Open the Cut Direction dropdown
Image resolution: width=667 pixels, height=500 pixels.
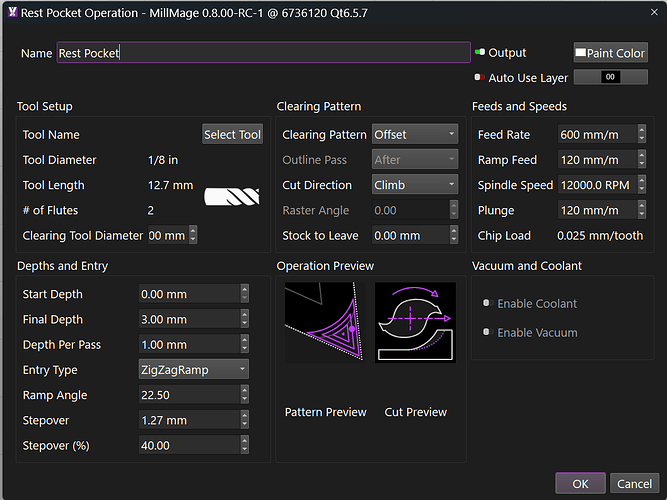pyautogui.click(x=415, y=185)
